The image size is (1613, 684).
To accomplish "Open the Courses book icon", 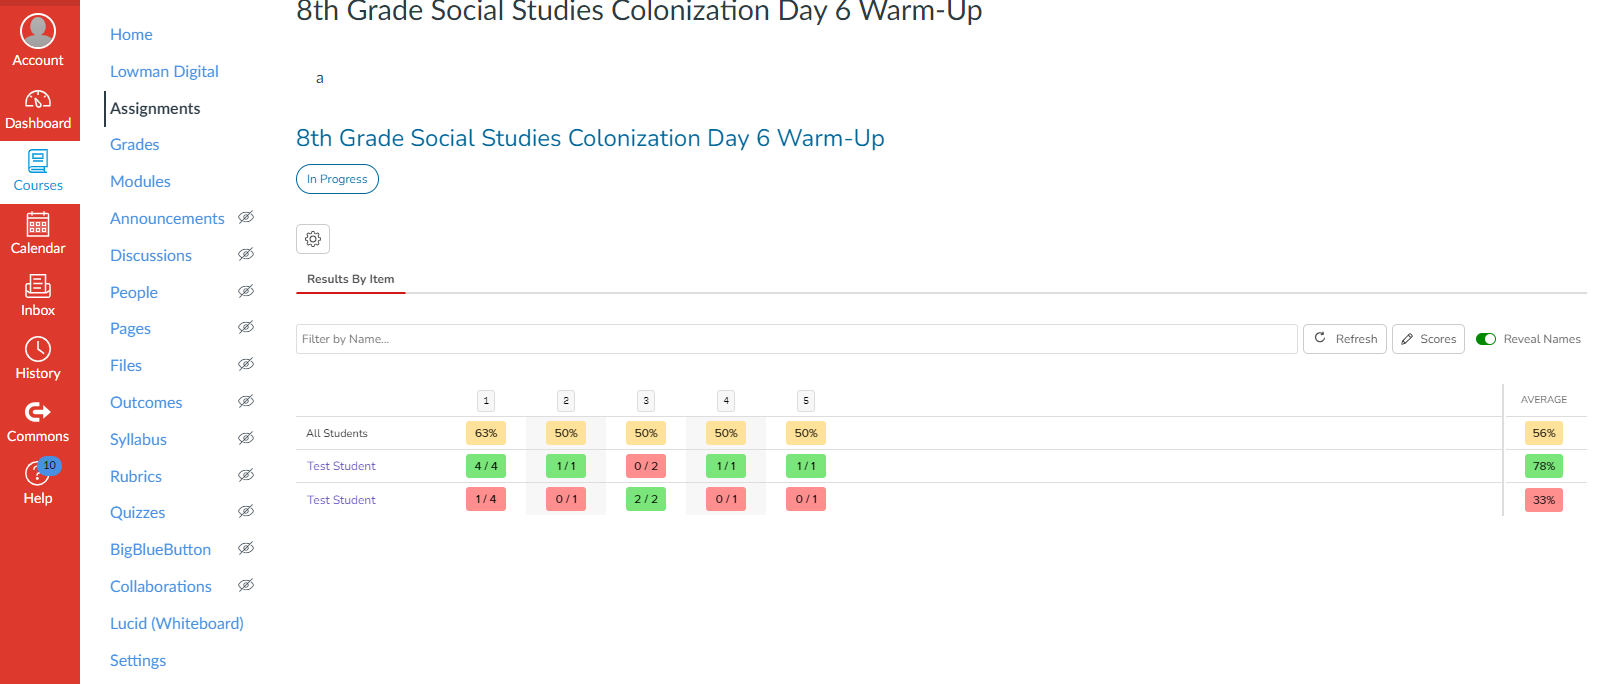I will pos(38,161).
